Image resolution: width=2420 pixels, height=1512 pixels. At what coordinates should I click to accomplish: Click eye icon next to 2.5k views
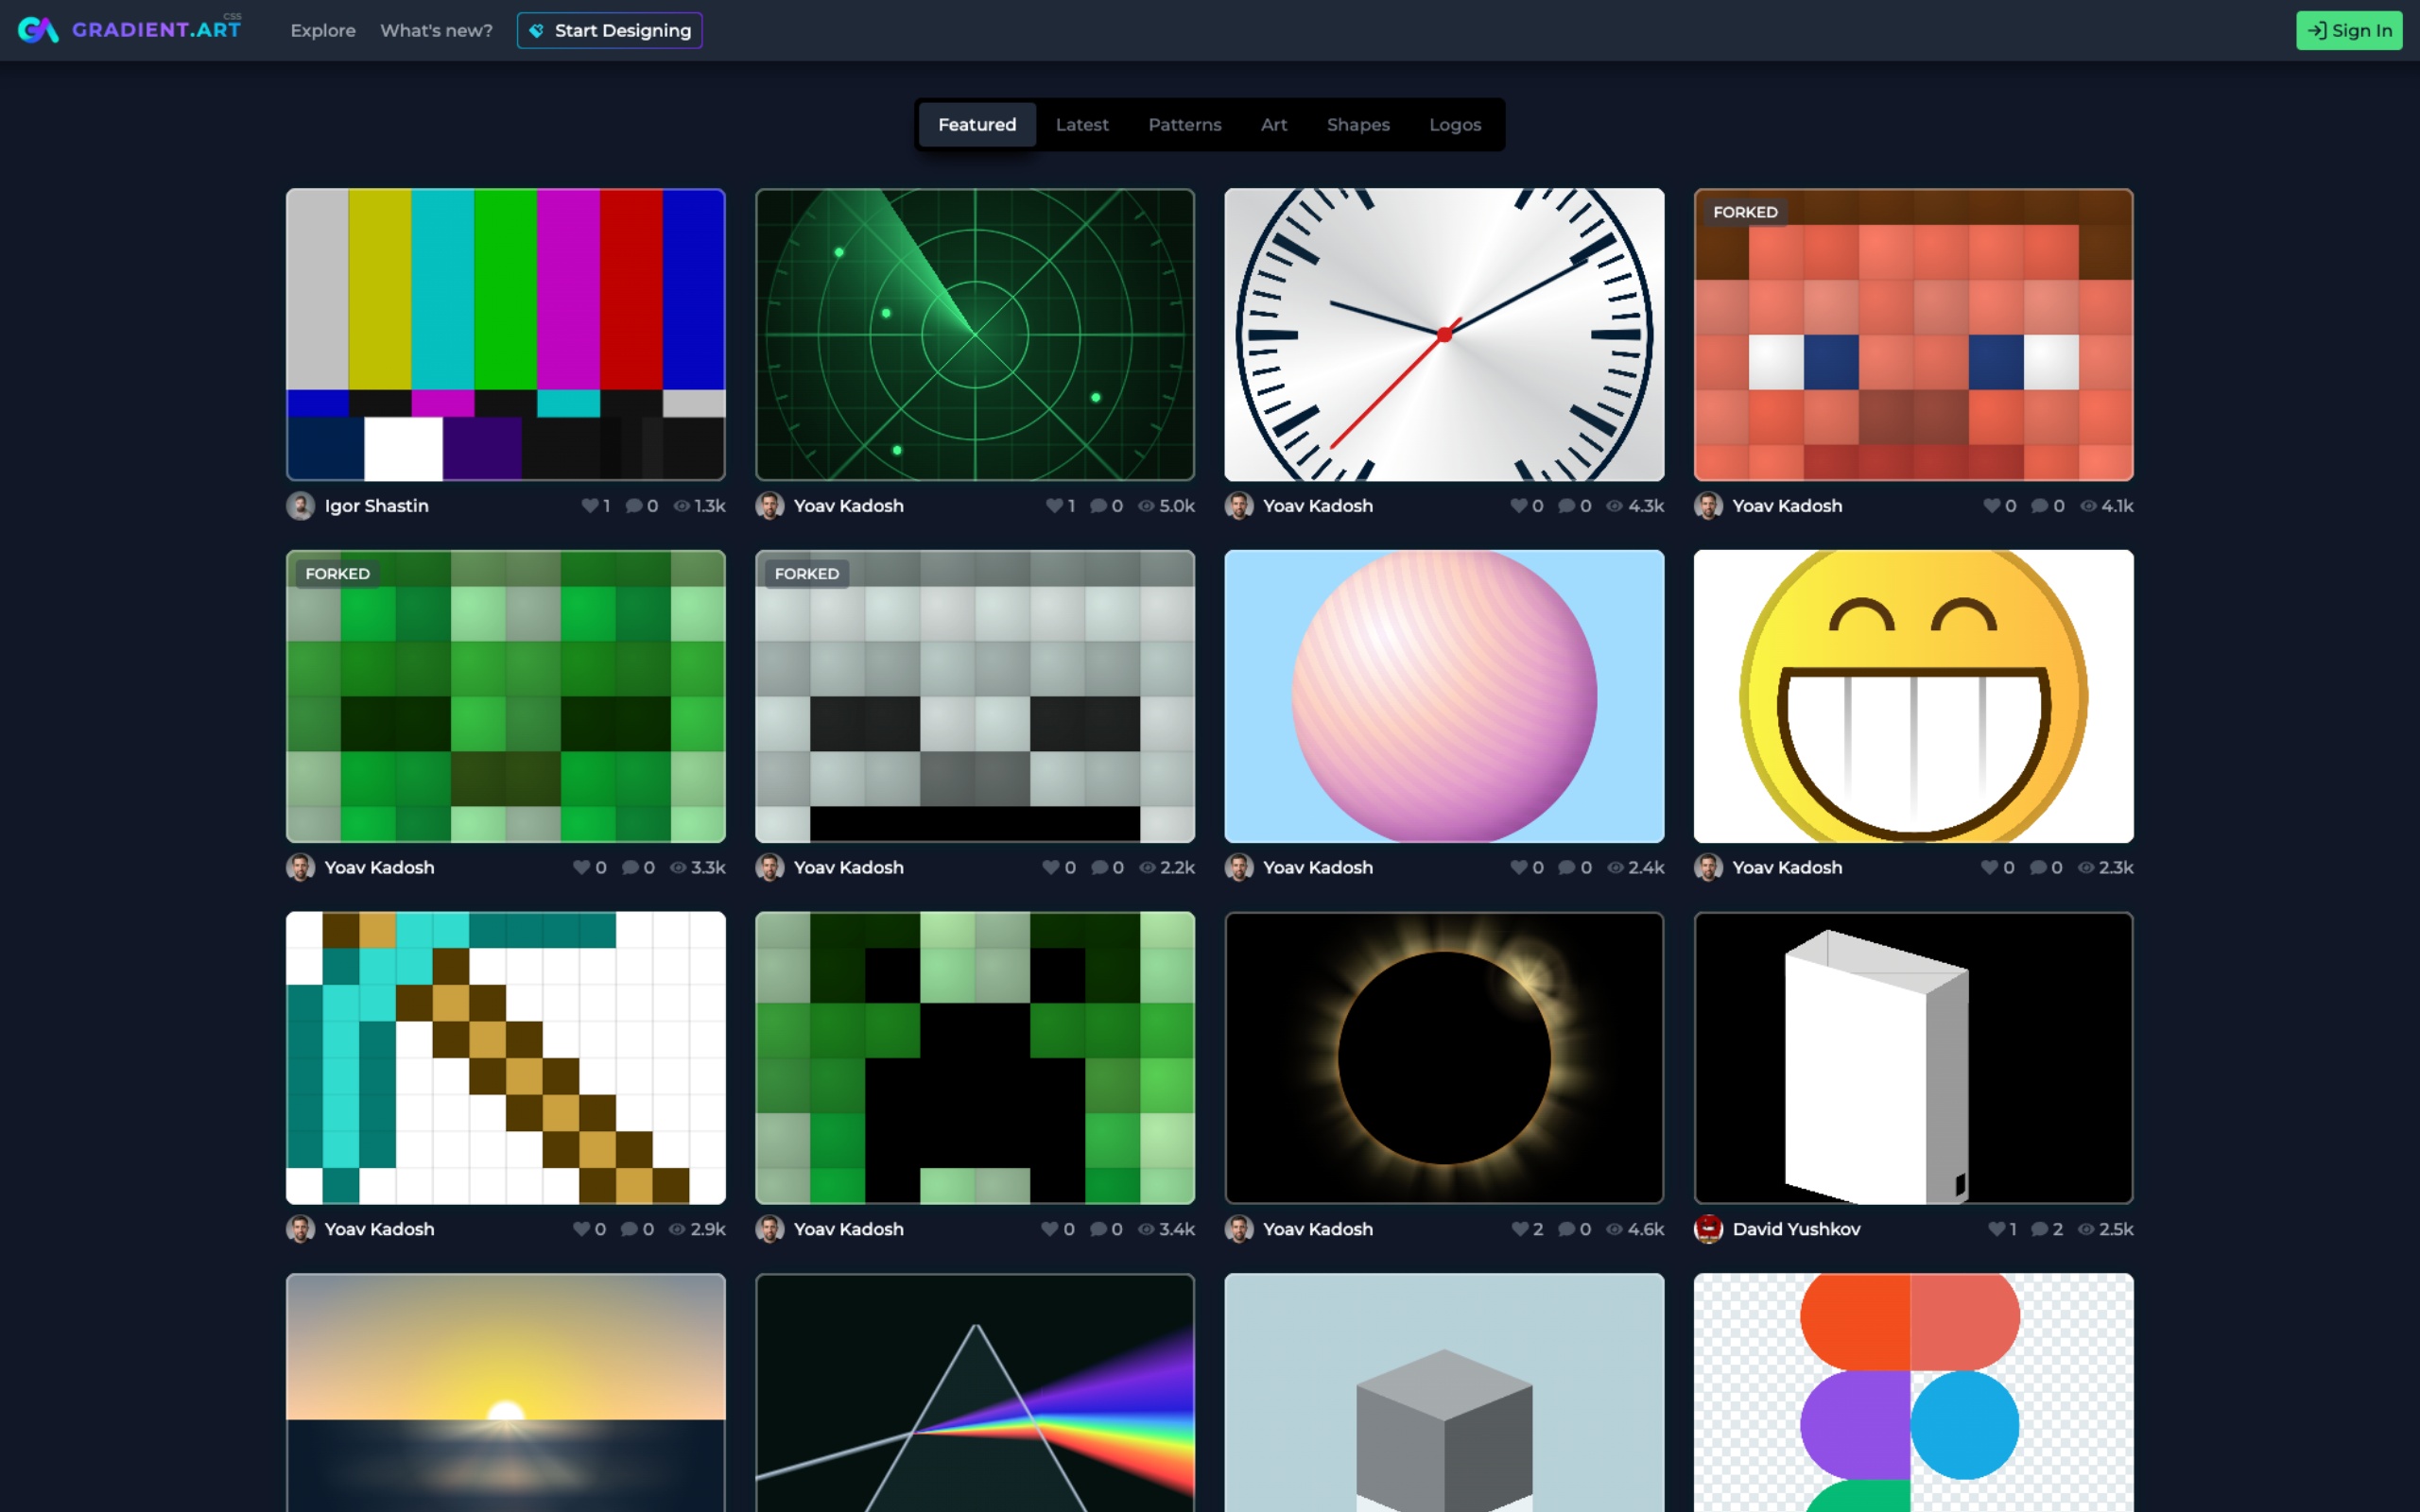(2086, 1229)
